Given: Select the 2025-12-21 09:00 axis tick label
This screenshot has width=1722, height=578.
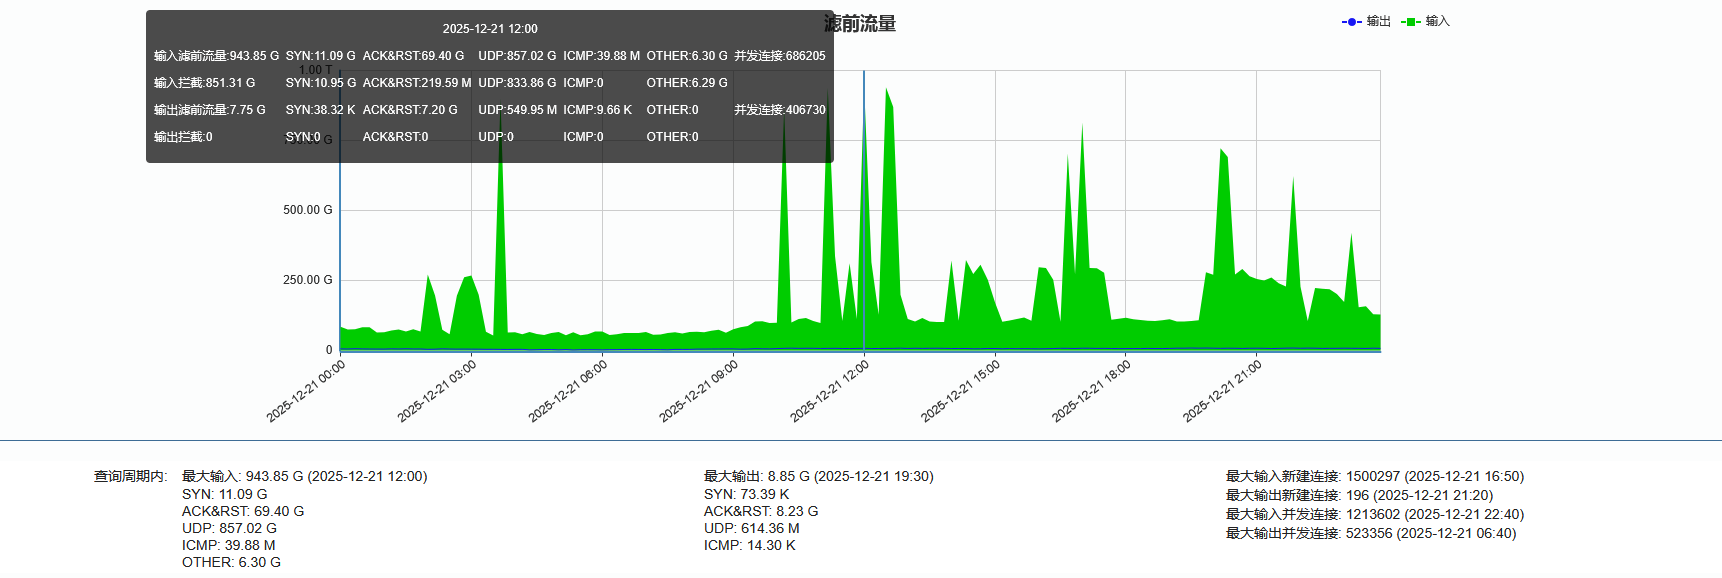Looking at the screenshot, I should pyautogui.click(x=699, y=391).
